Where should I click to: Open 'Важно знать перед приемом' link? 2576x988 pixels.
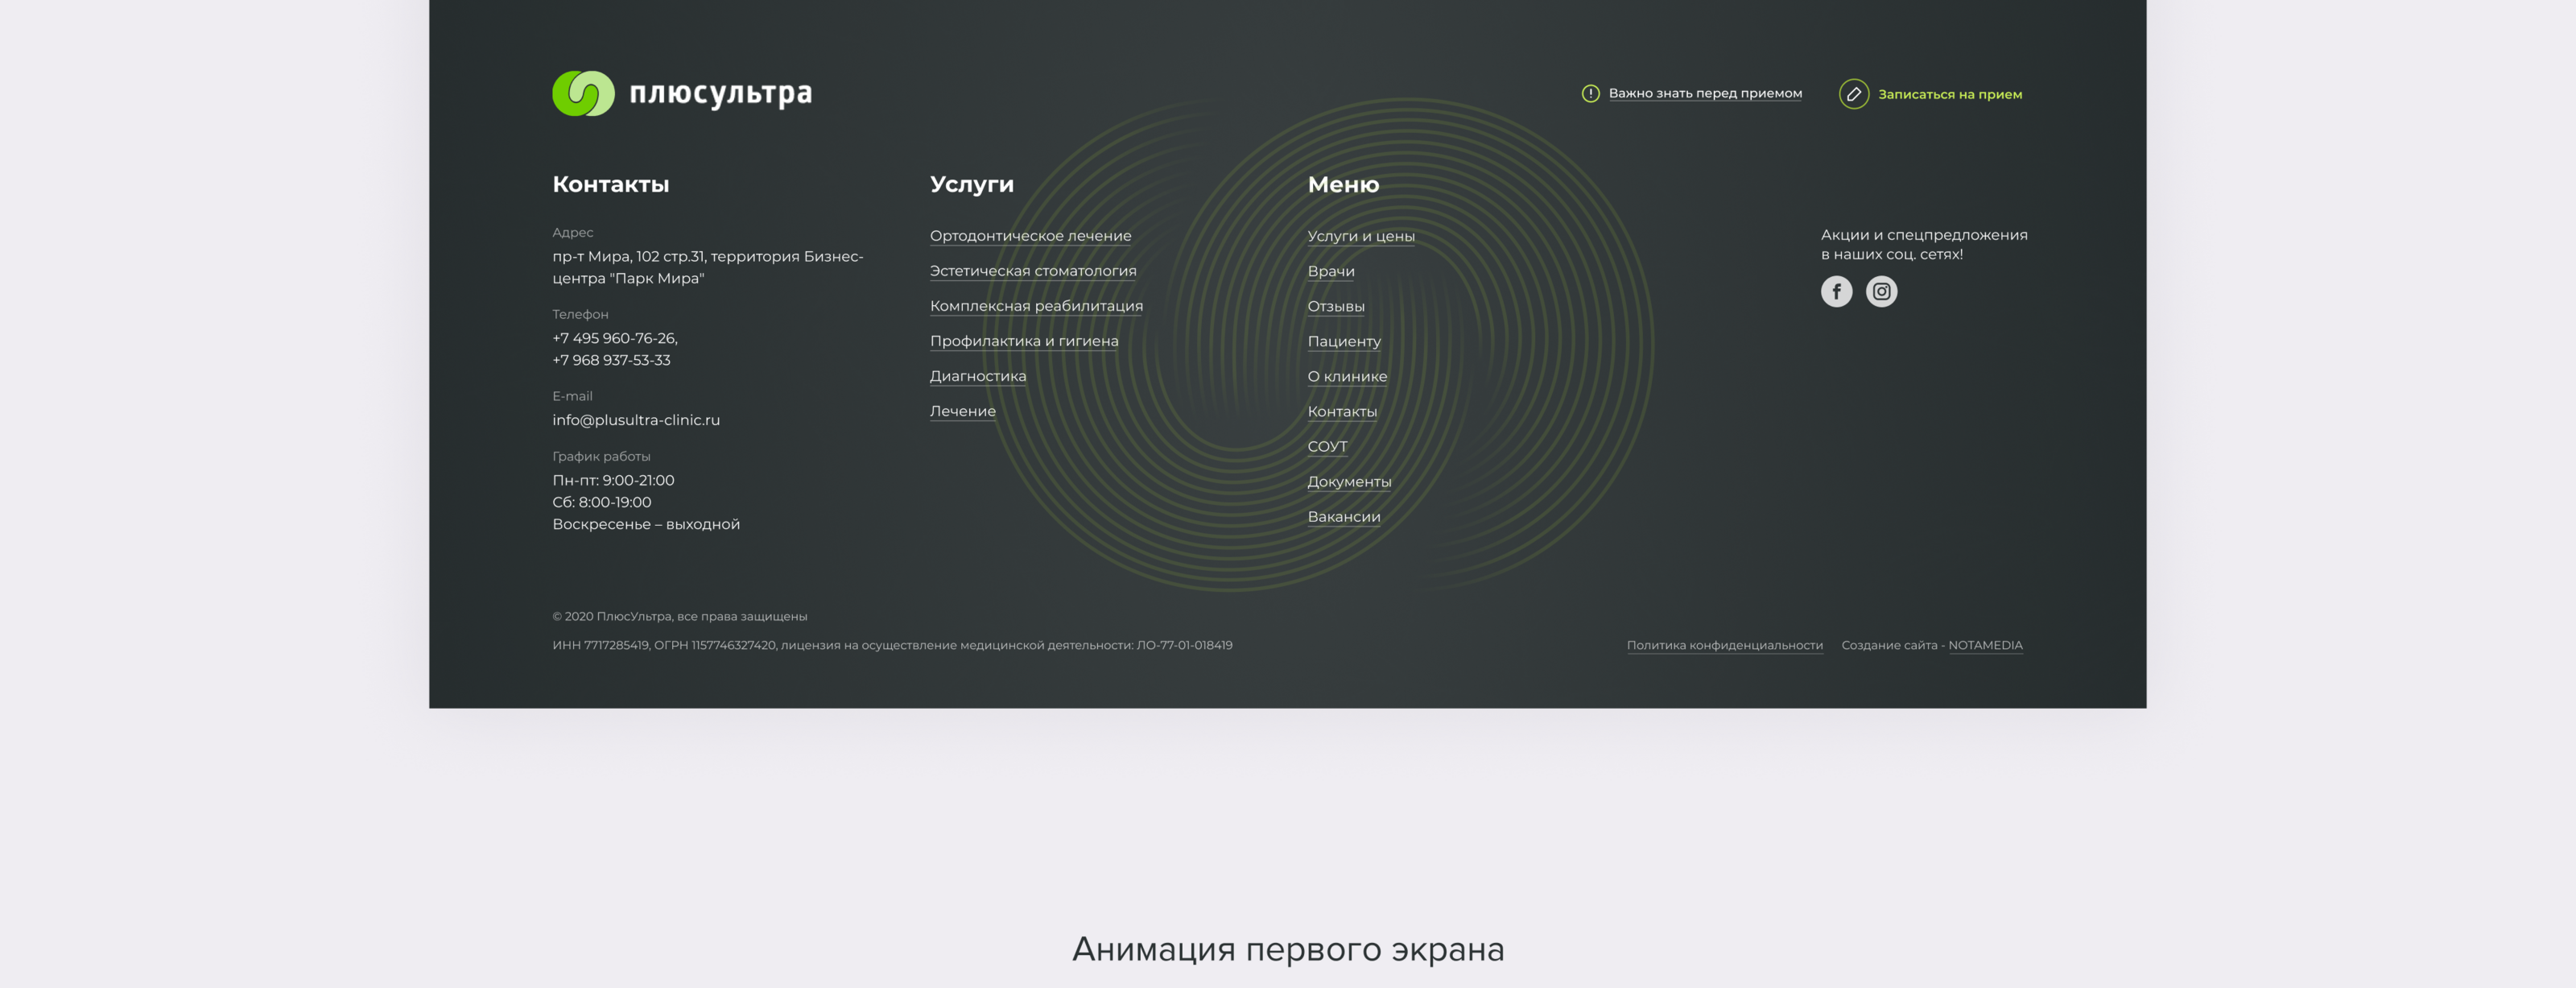pos(1705,93)
